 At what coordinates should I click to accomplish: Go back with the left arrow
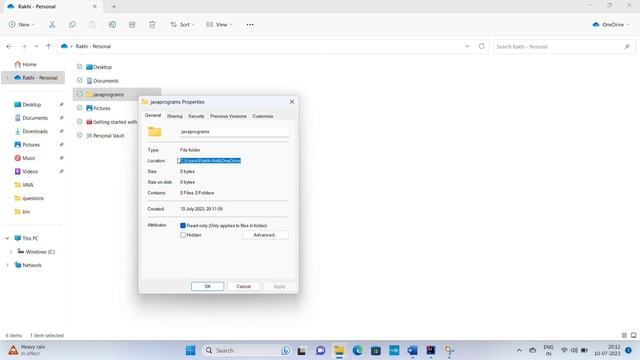tap(9, 47)
